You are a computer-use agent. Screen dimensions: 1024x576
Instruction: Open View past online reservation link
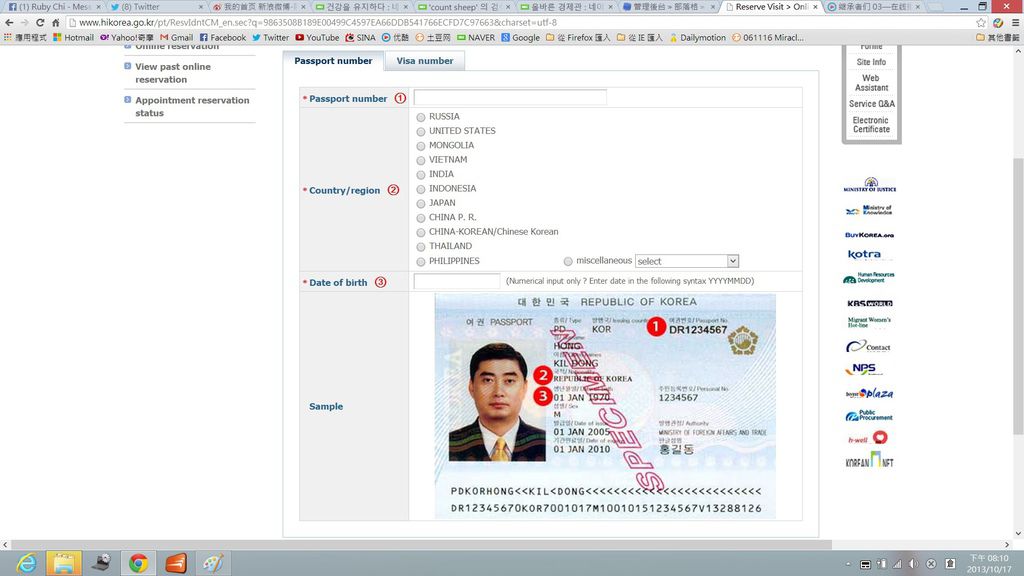pyautogui.click(x=173, y=73)
